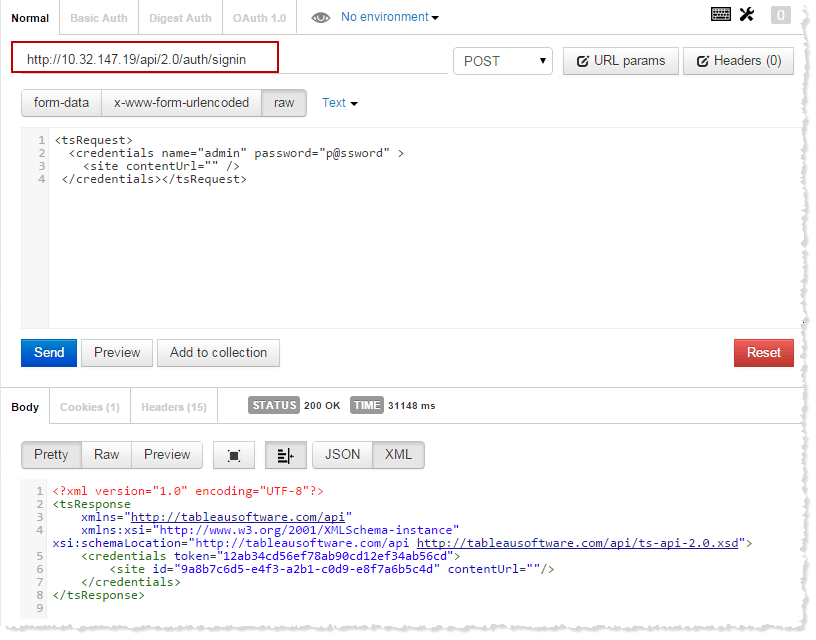Open settings via the wrench icon
The image size is (816, 640).
(x=745, y=14)
